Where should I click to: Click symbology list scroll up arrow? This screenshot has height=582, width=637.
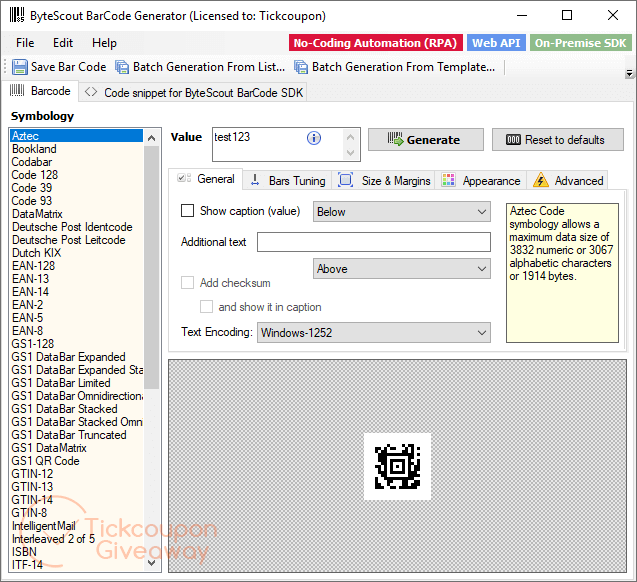point(152,138)
